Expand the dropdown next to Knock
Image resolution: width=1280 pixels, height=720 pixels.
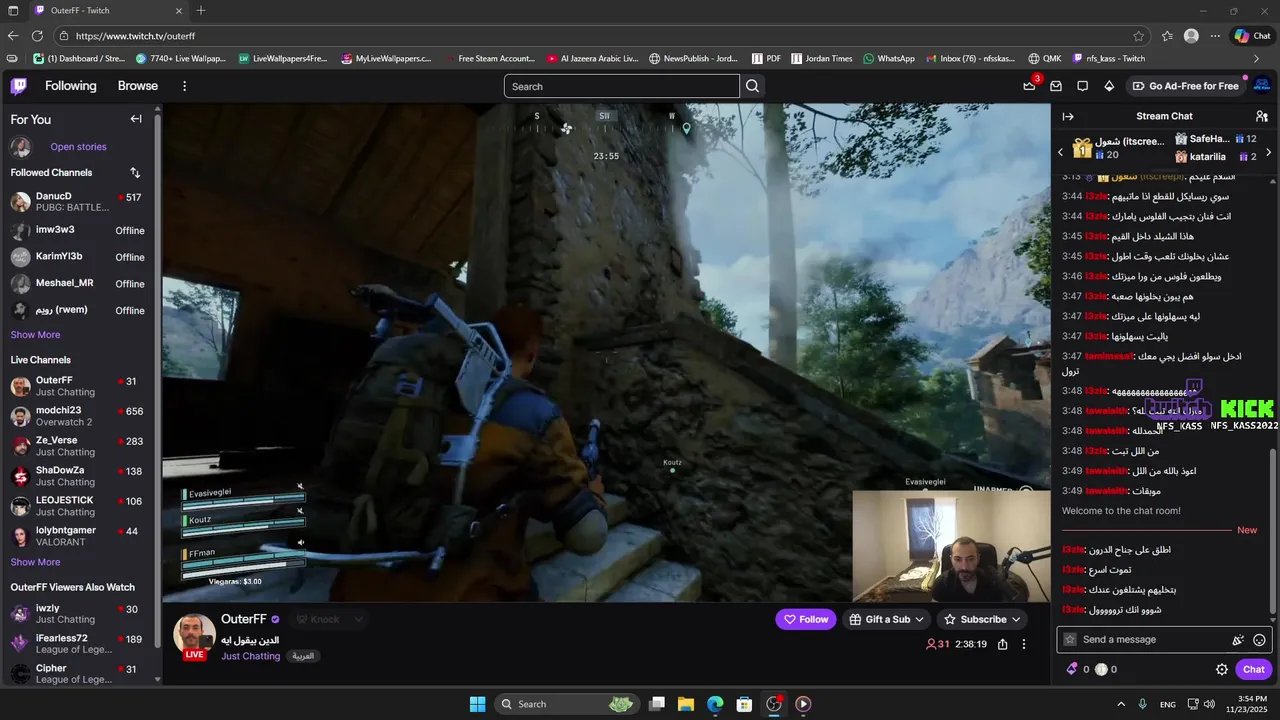pos(357,620)
